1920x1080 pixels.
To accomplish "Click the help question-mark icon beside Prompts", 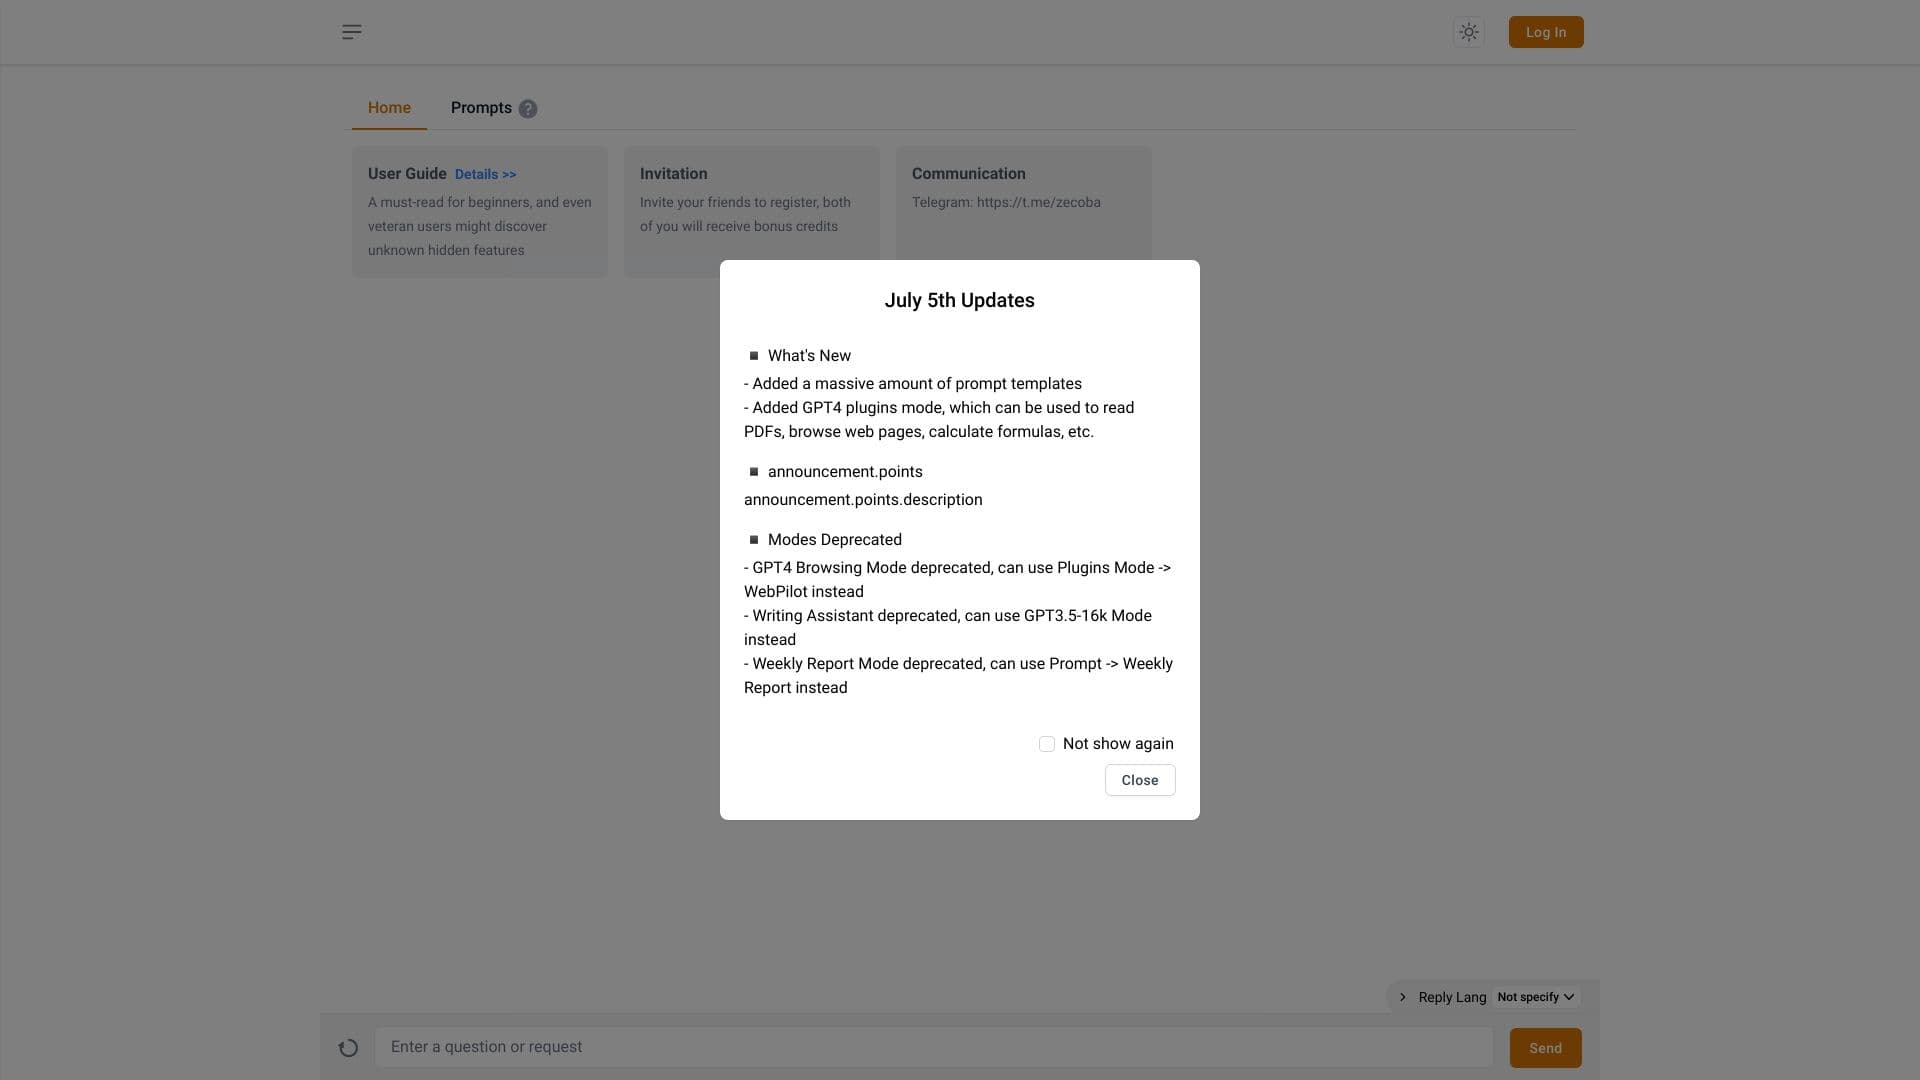I will click(528, 109).
